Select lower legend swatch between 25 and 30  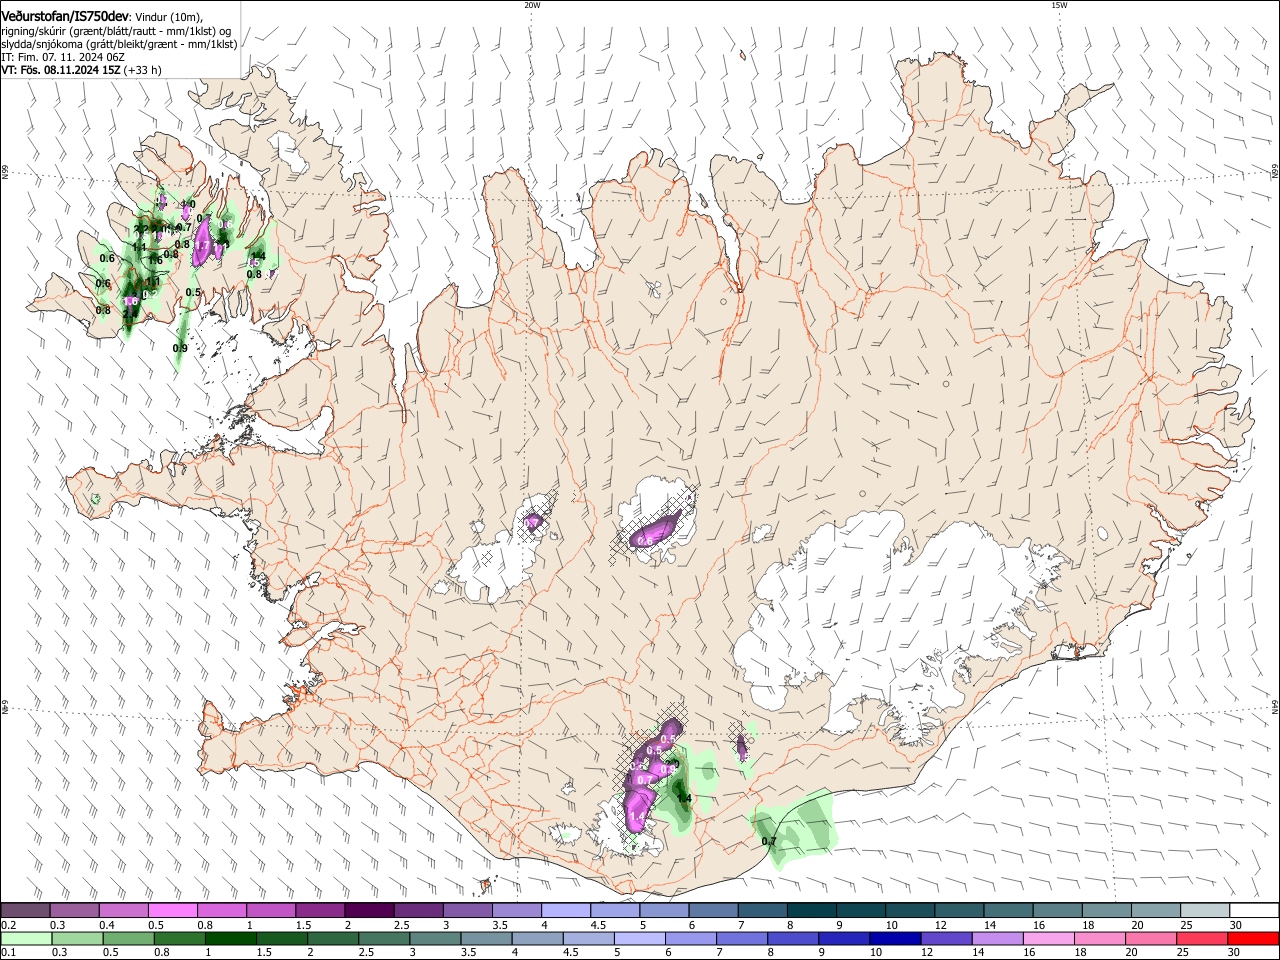click(1202, 939)
